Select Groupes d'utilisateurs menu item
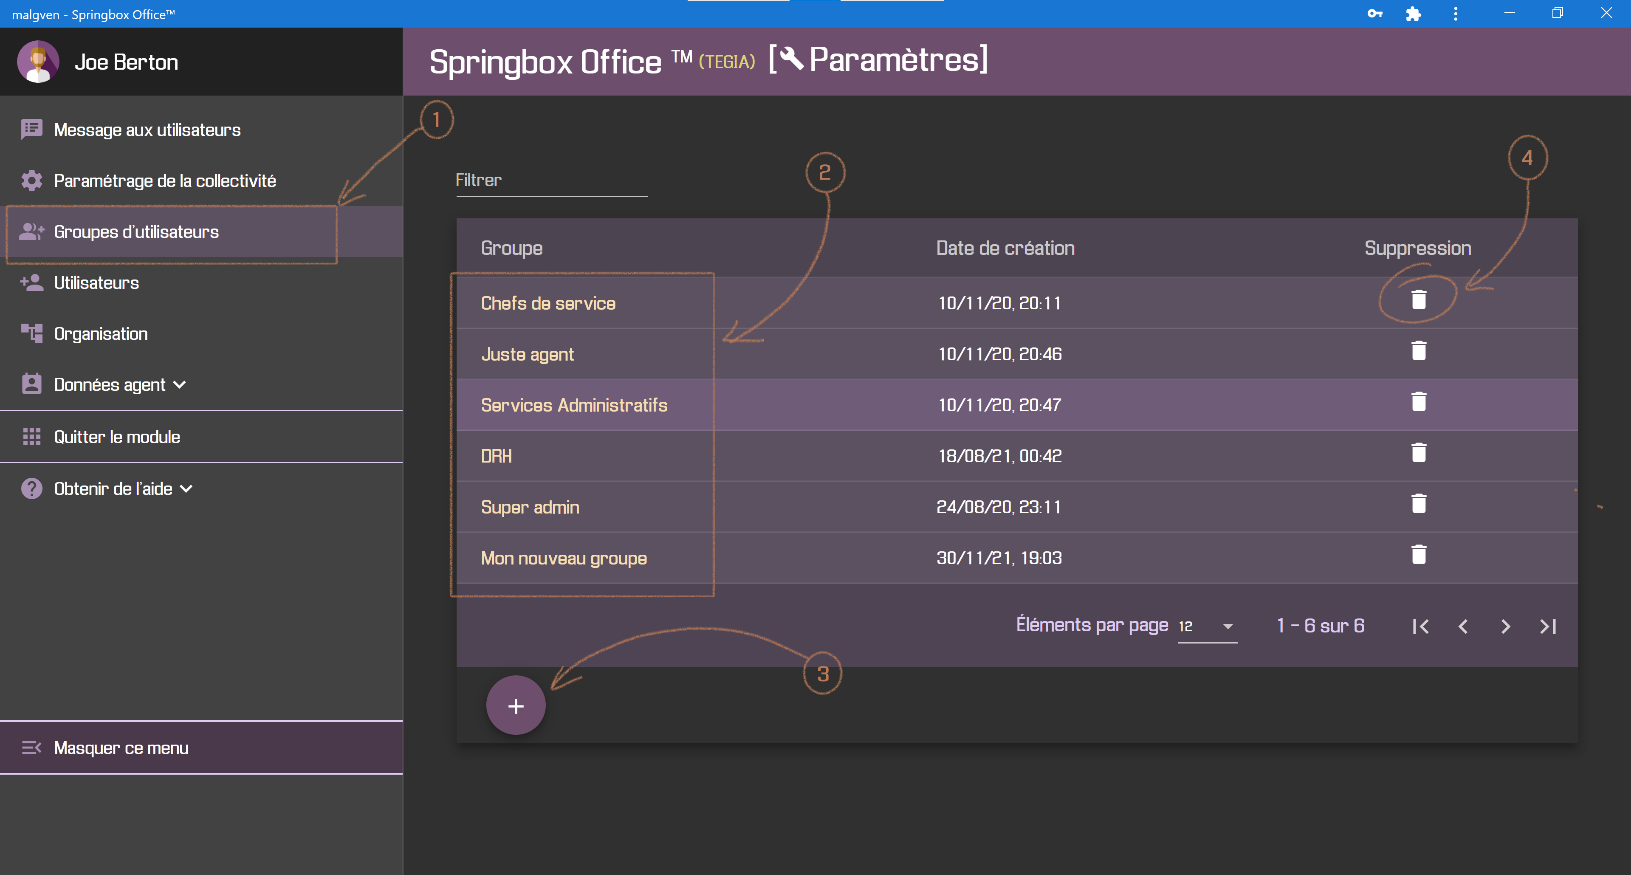Image resolution: width=1631 pixels, height=875 pixels. (x=201, y=232)
